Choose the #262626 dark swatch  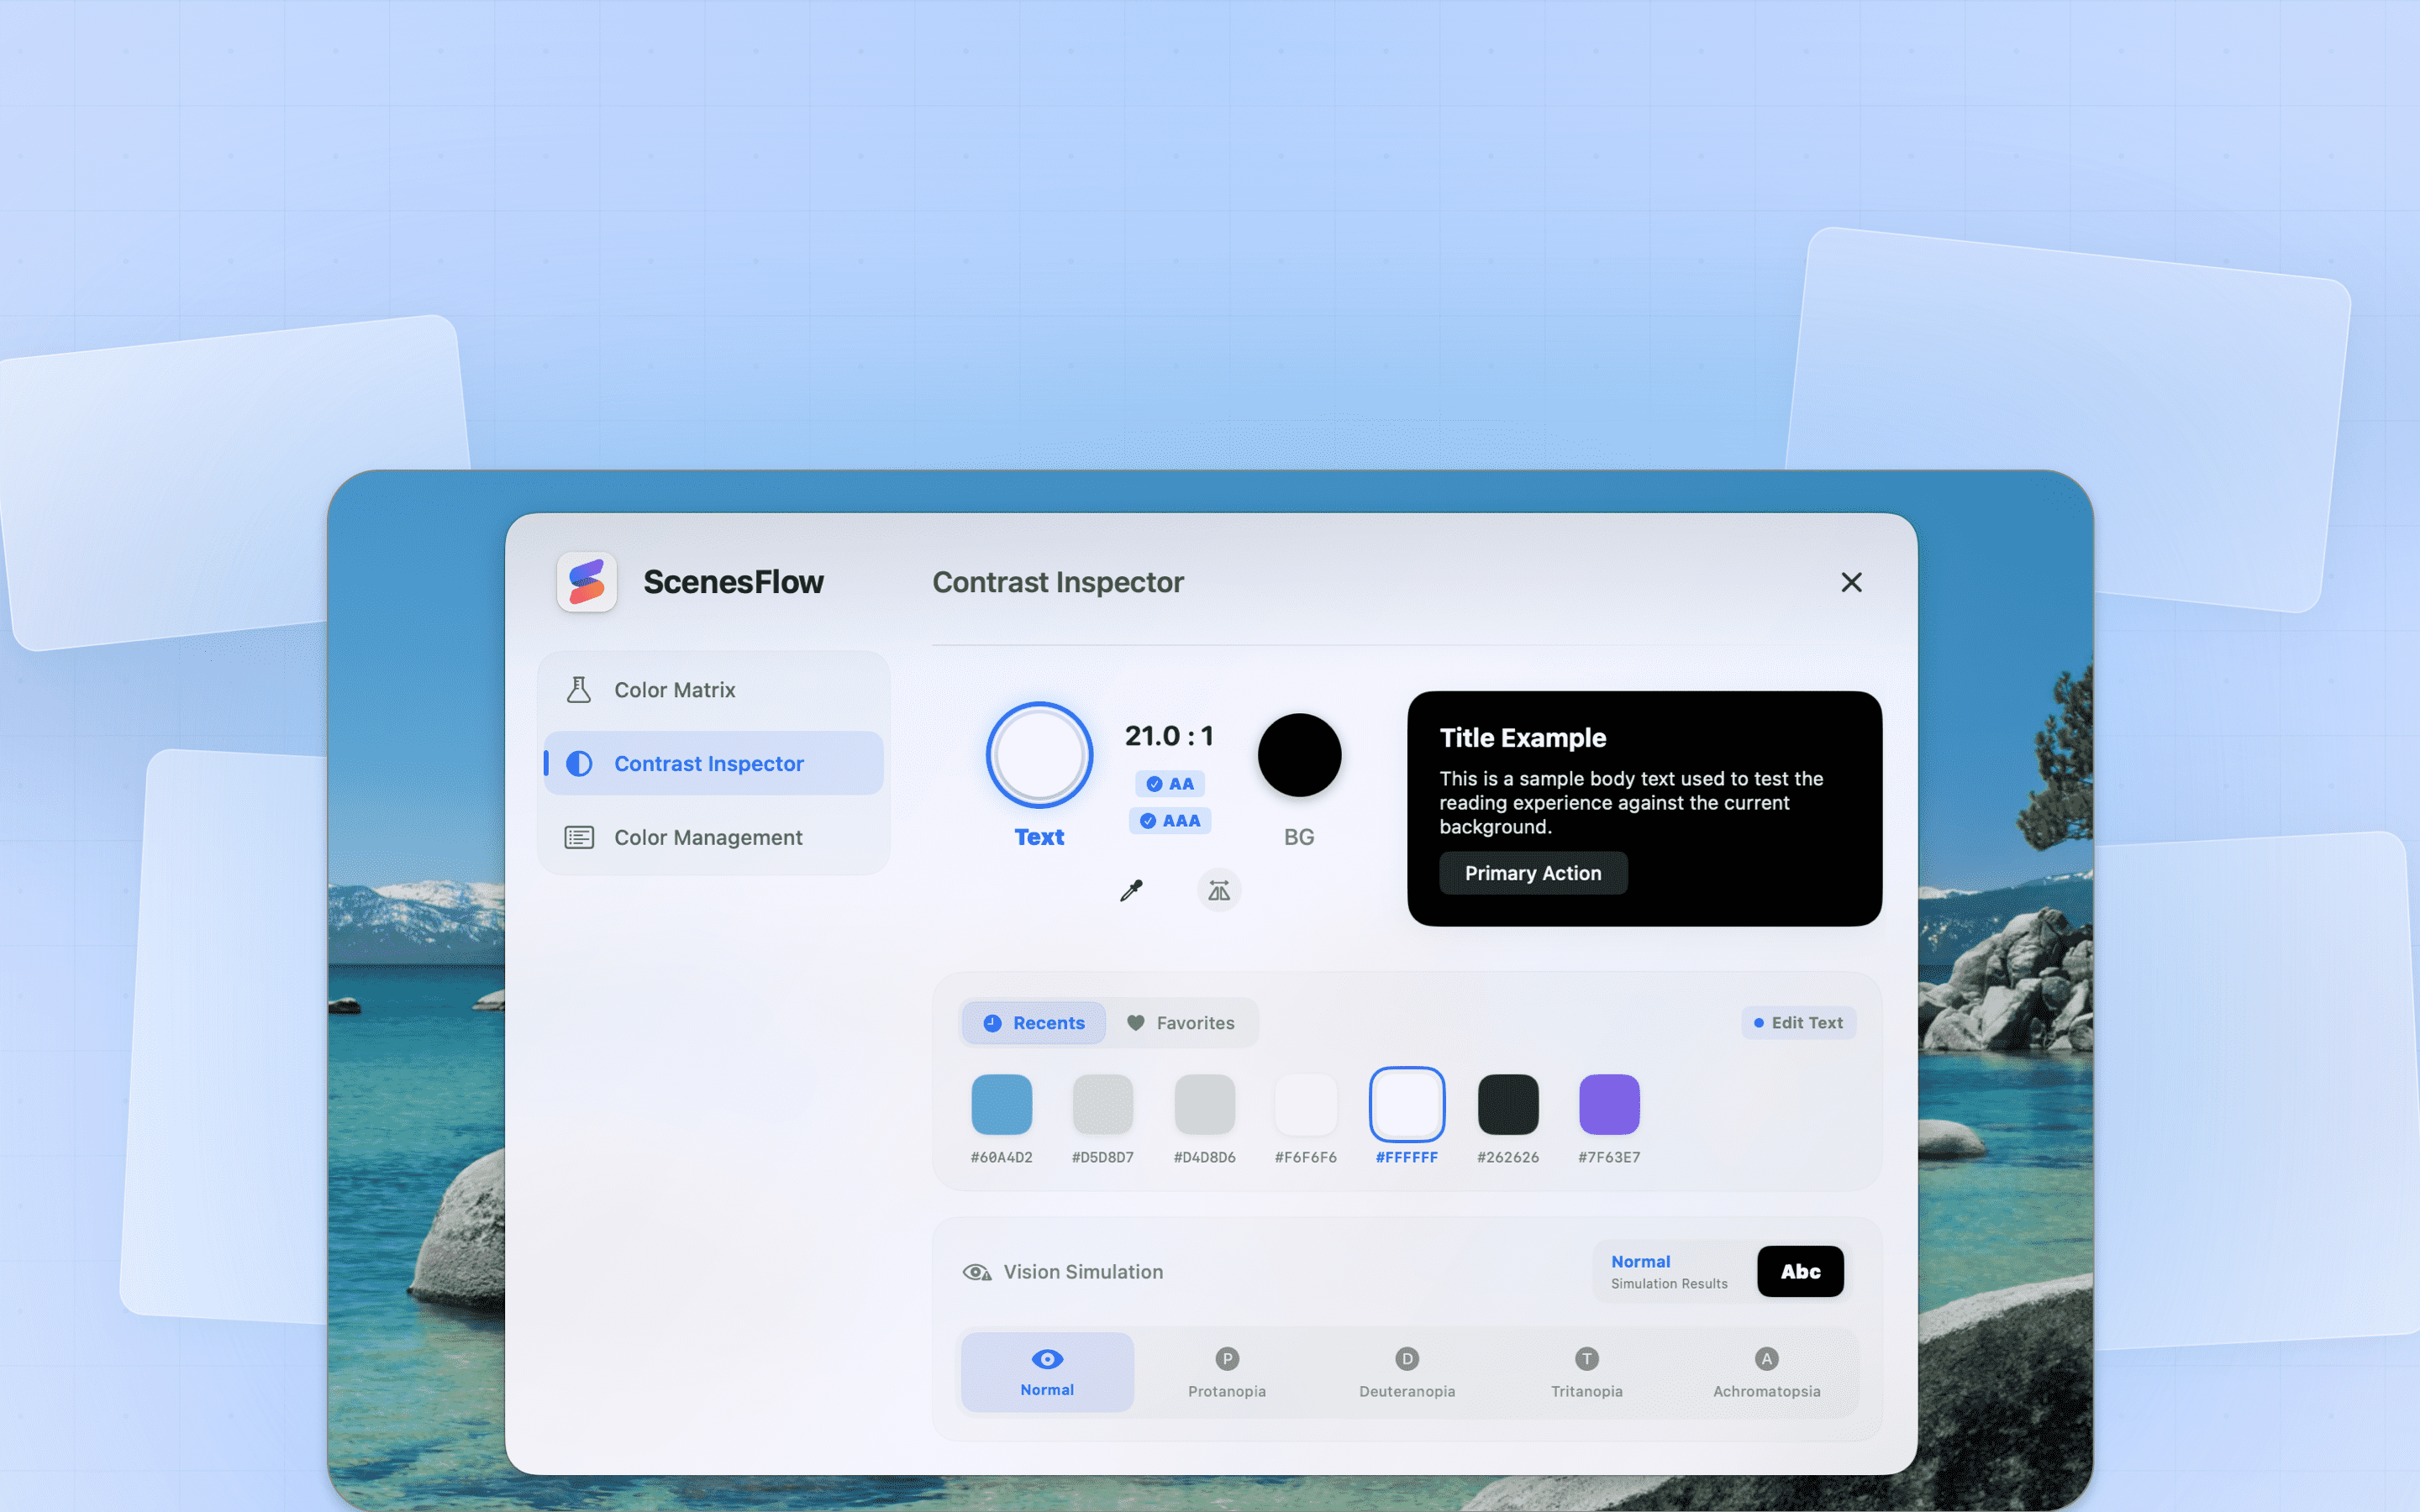click(1508, 1104)
